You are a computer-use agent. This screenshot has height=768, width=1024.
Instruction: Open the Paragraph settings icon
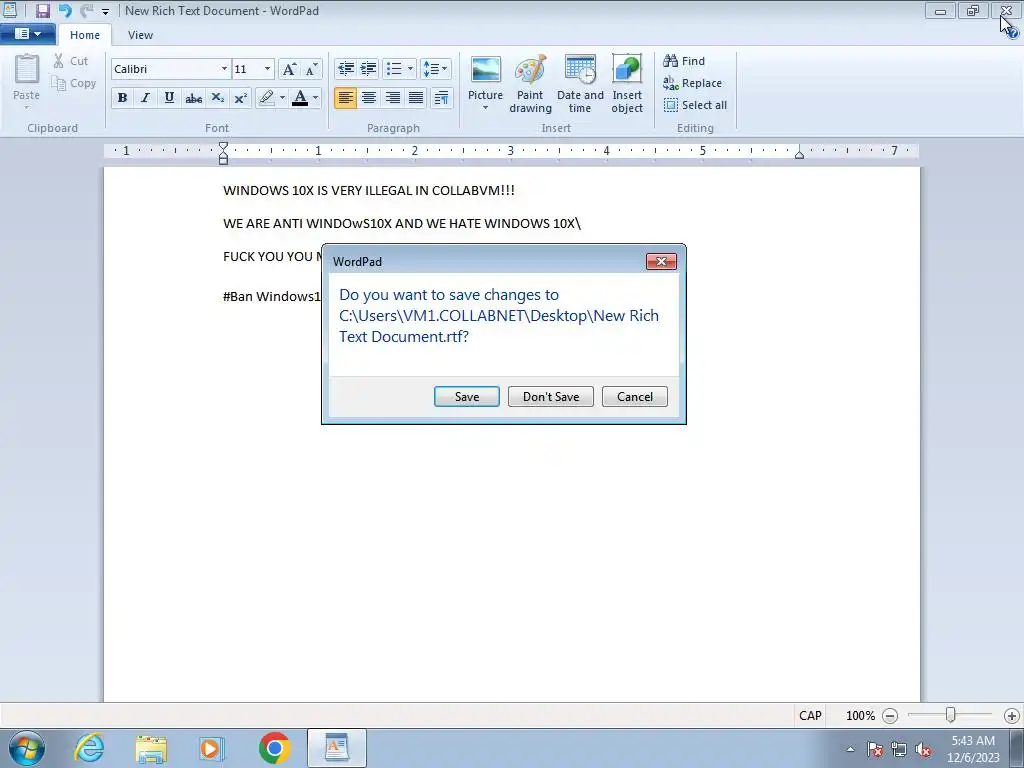(x=441, y=98)
